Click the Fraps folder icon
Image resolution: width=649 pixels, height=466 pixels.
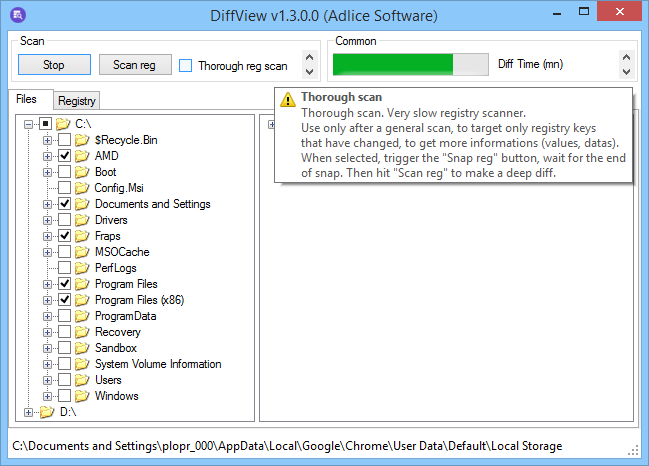(x=82, y=235)
